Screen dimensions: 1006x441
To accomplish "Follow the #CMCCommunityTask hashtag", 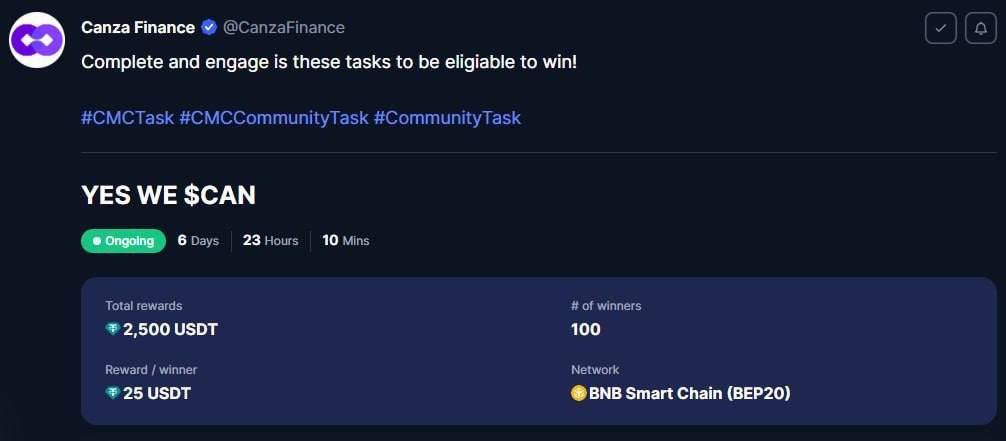I will point(274,117).
